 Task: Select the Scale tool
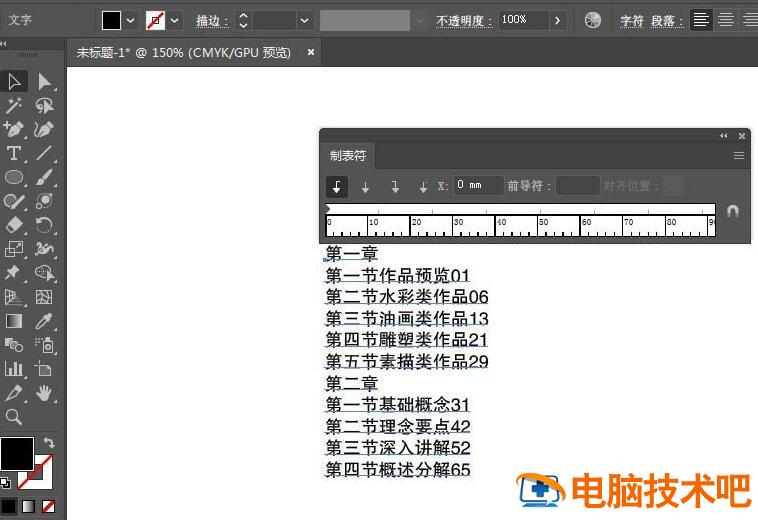tap(14, 249)
